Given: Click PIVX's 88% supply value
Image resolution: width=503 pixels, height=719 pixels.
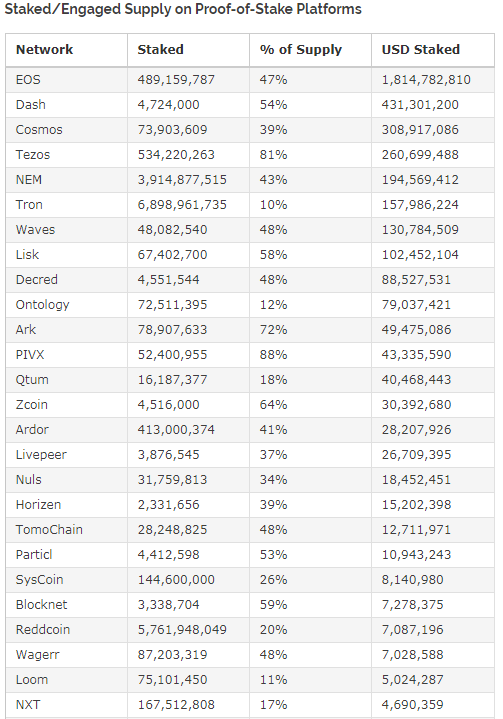Looking at the screenshot, I should (x=273, y=354).
